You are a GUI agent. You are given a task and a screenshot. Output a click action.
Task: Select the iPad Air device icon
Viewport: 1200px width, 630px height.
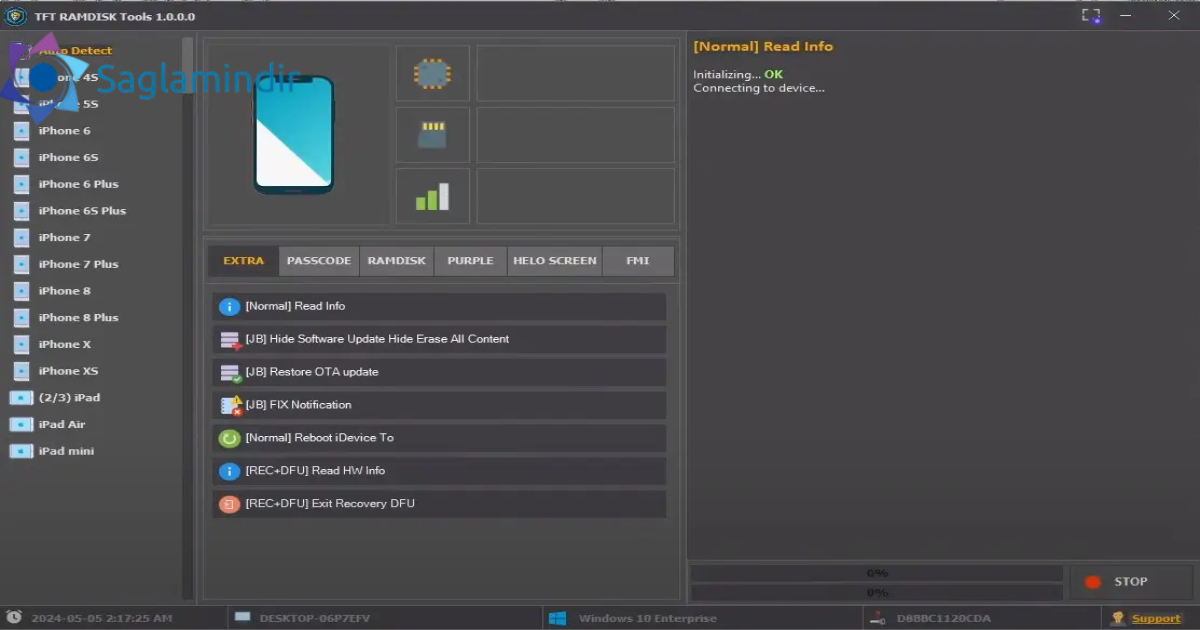pos(21,424)
